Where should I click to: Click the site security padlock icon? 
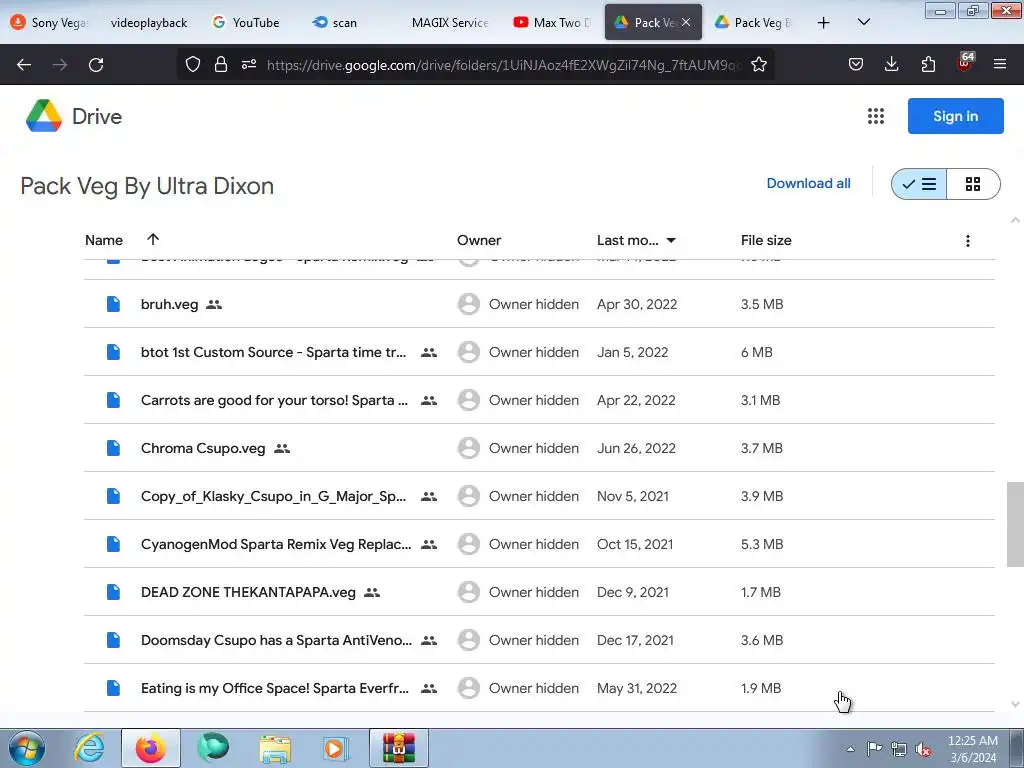coord(221,64)
